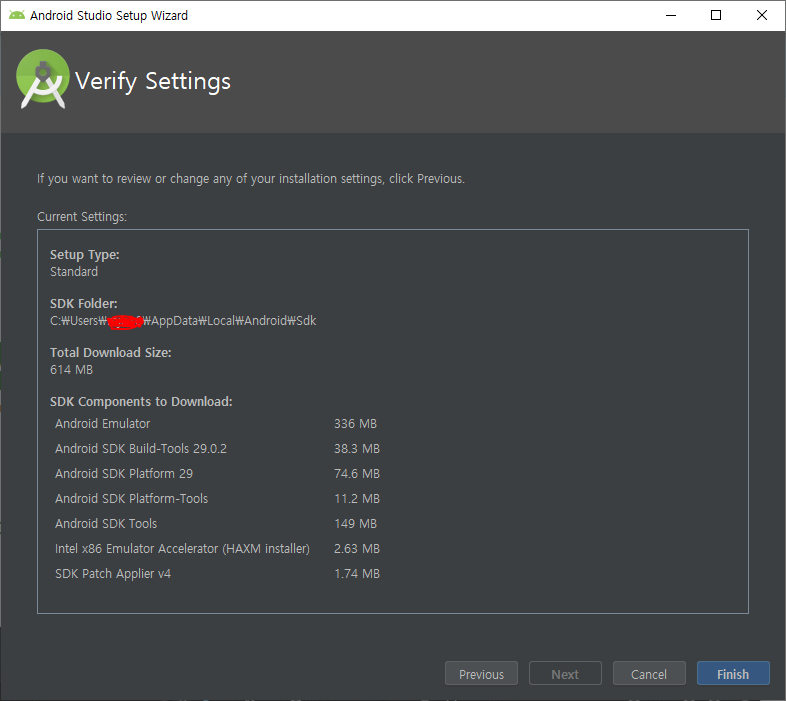The image size is (786, 701).
Task: Select the 'Android Emulator' row
Action: pyautogui.click(x=216, y=424)
